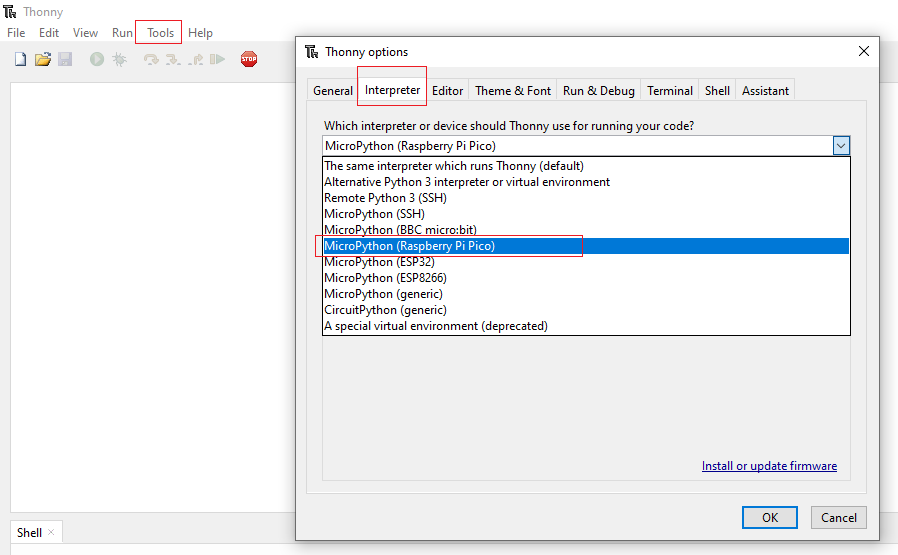Click the New file toolbar icon
This screenshot has width=898, height=555.
pyautogui.click(x=20, y=59)
